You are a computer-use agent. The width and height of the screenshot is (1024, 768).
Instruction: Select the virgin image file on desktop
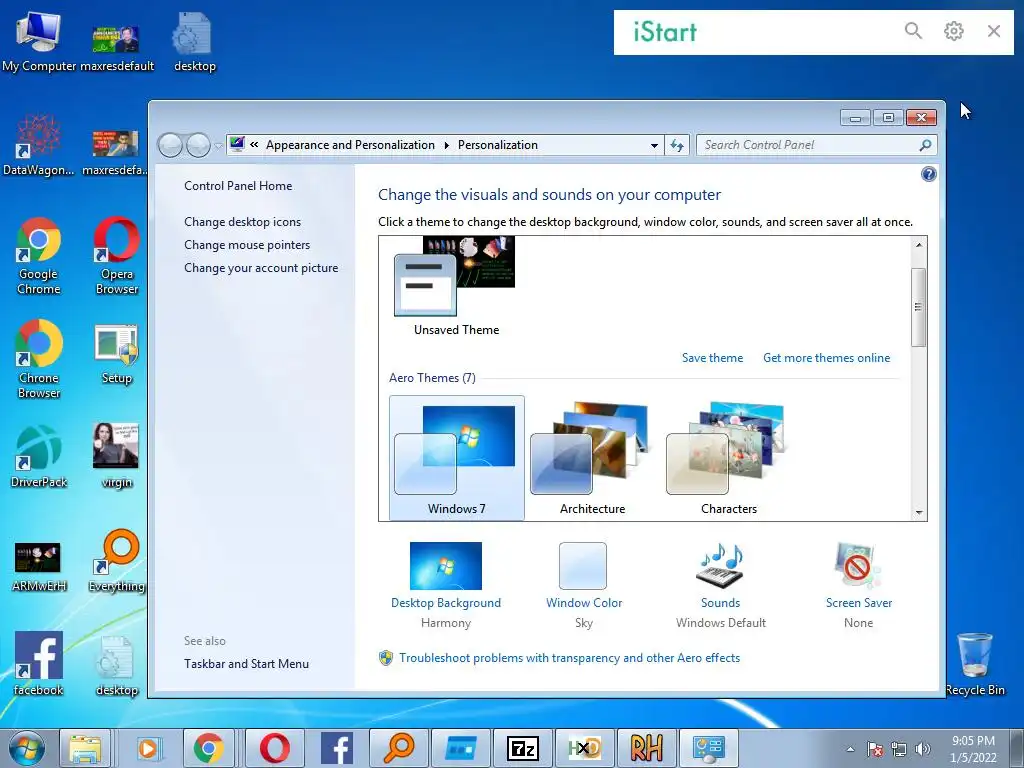(116, 456)
